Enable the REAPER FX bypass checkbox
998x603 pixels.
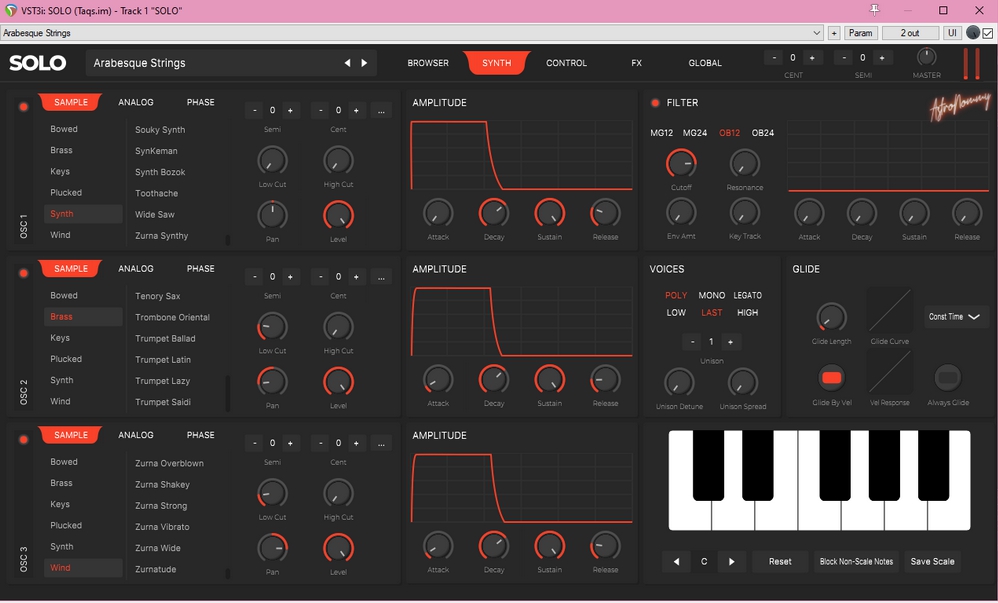[988, 33]
